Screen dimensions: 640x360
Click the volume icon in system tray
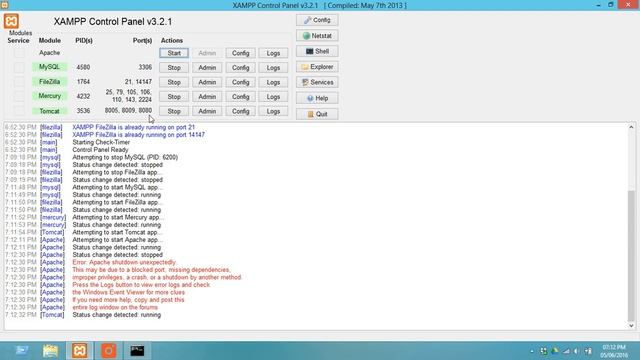pos(576,351)
